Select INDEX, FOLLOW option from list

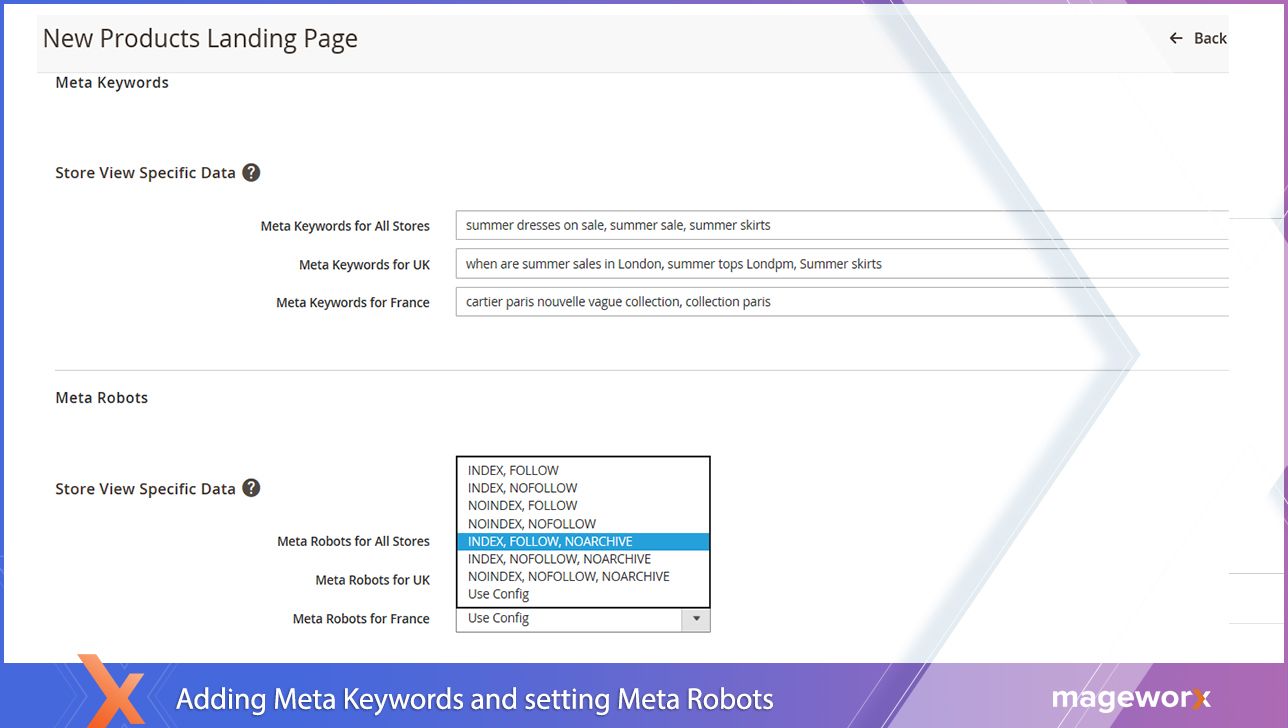pyautogui.click(x=513, y=470)
